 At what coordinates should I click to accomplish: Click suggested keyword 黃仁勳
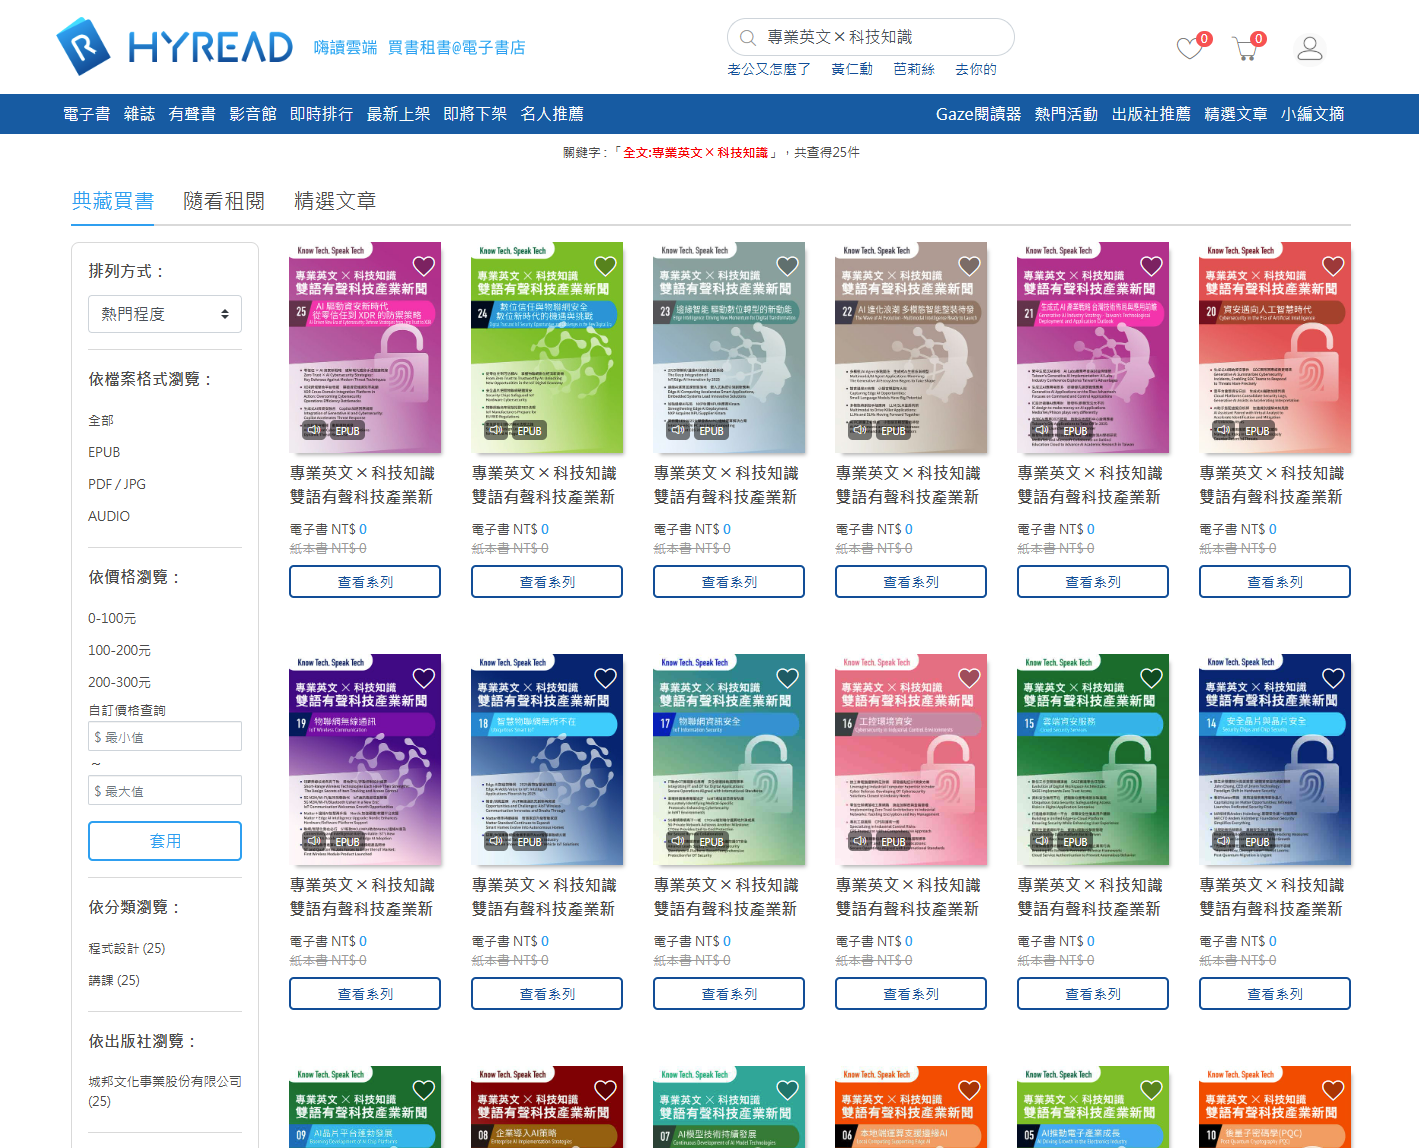tap(852, 69)
